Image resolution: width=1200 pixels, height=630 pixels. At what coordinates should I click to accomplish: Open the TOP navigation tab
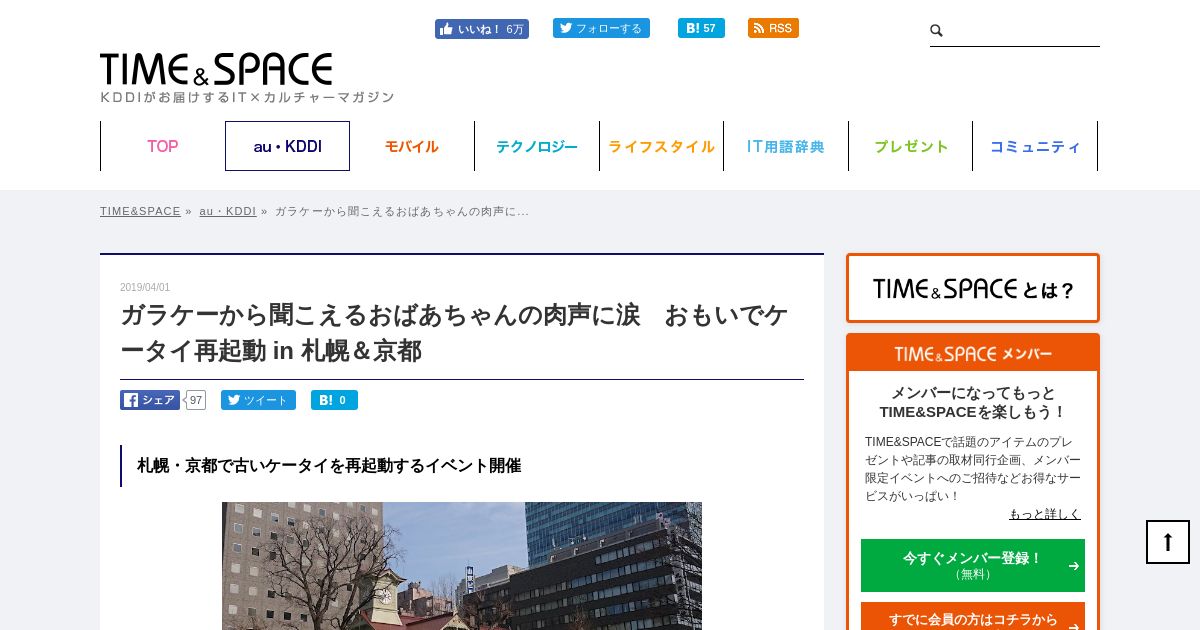point(163,146)
